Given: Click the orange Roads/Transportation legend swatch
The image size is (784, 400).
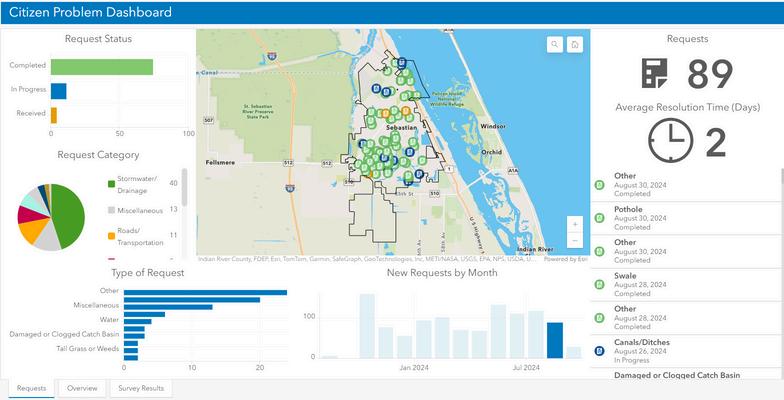Looking at the screenshot, I should point(111,236).
